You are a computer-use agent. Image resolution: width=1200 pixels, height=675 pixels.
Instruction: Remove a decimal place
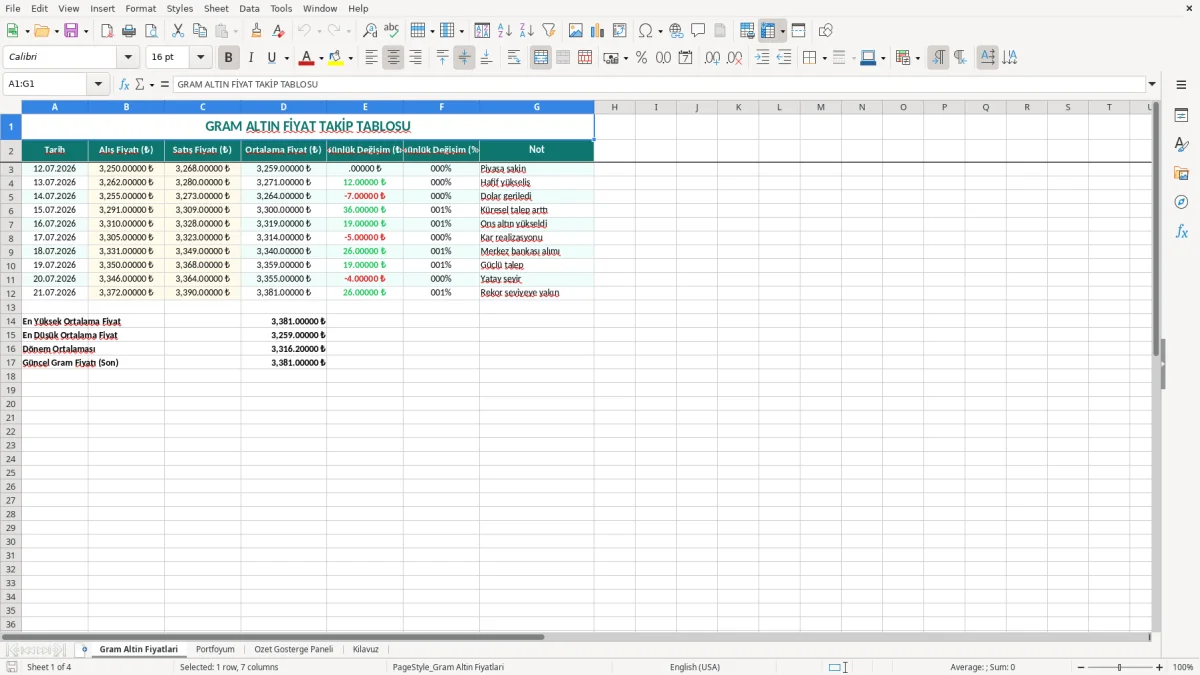734,58
